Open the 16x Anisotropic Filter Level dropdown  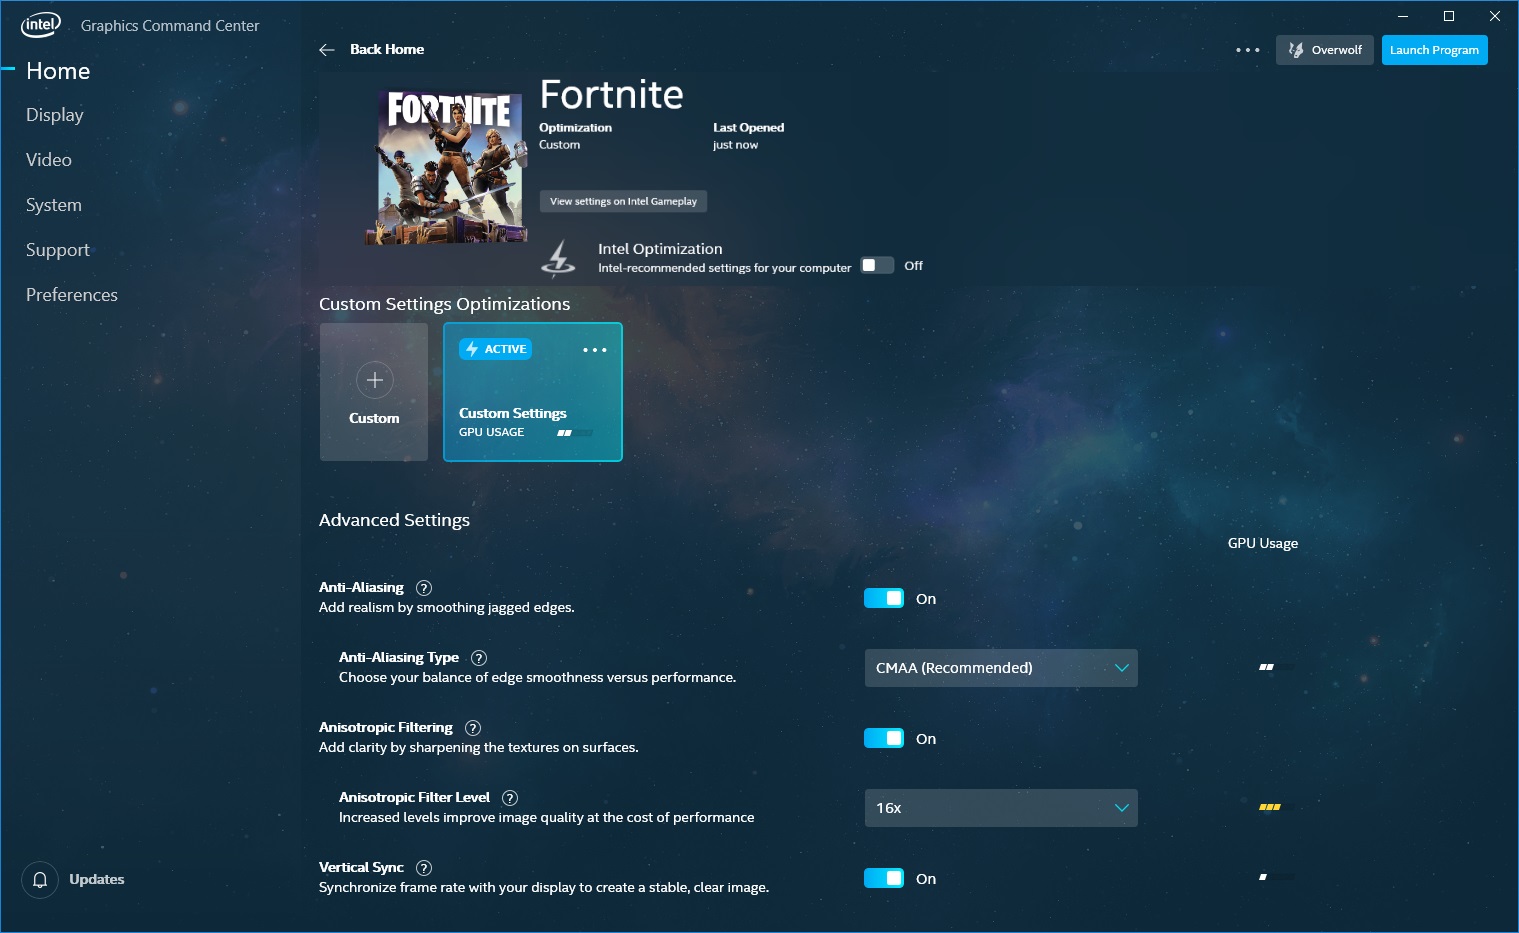click(x=1001, y=808)
